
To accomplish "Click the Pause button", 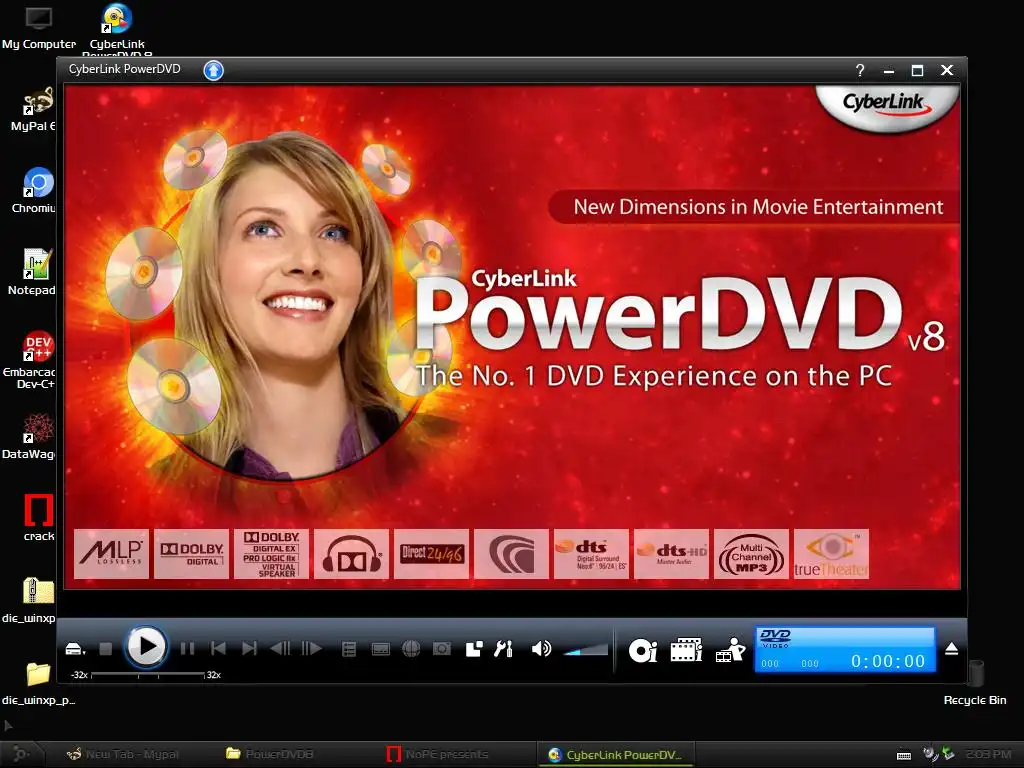I will [187, 648].
